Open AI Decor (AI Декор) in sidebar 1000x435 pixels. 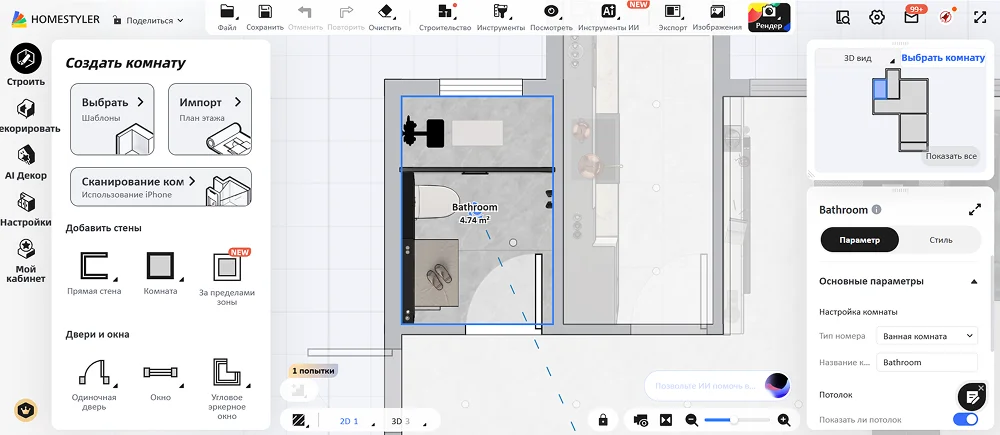[x=25, y=159]
